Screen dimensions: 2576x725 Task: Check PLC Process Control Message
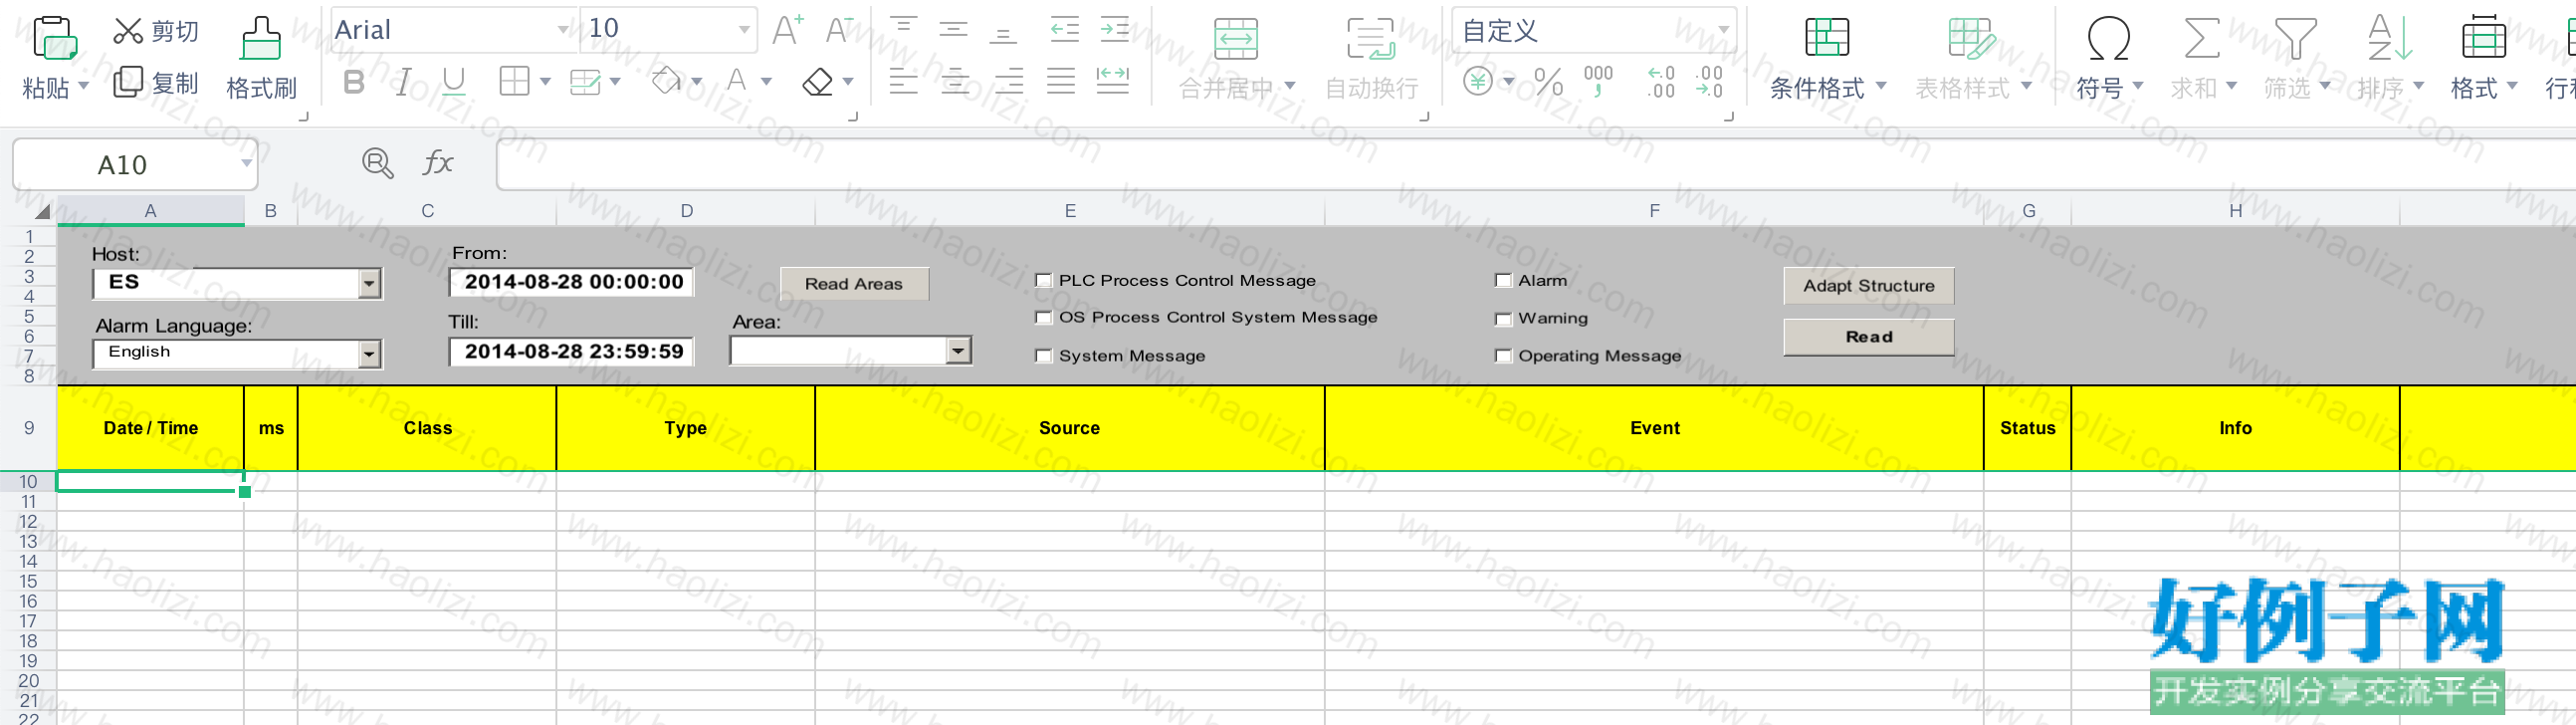1044,281
